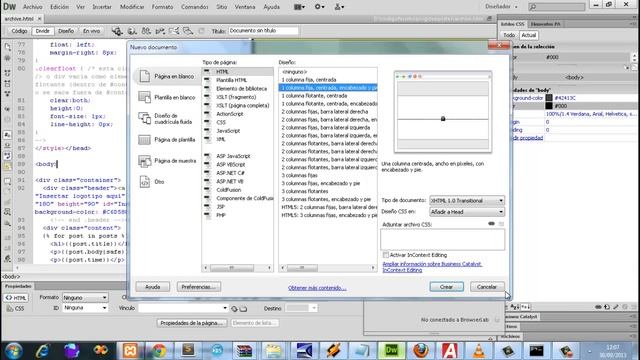640x360 pixels.
Task: Open the Modificar menu
Action: click(132, 7)
